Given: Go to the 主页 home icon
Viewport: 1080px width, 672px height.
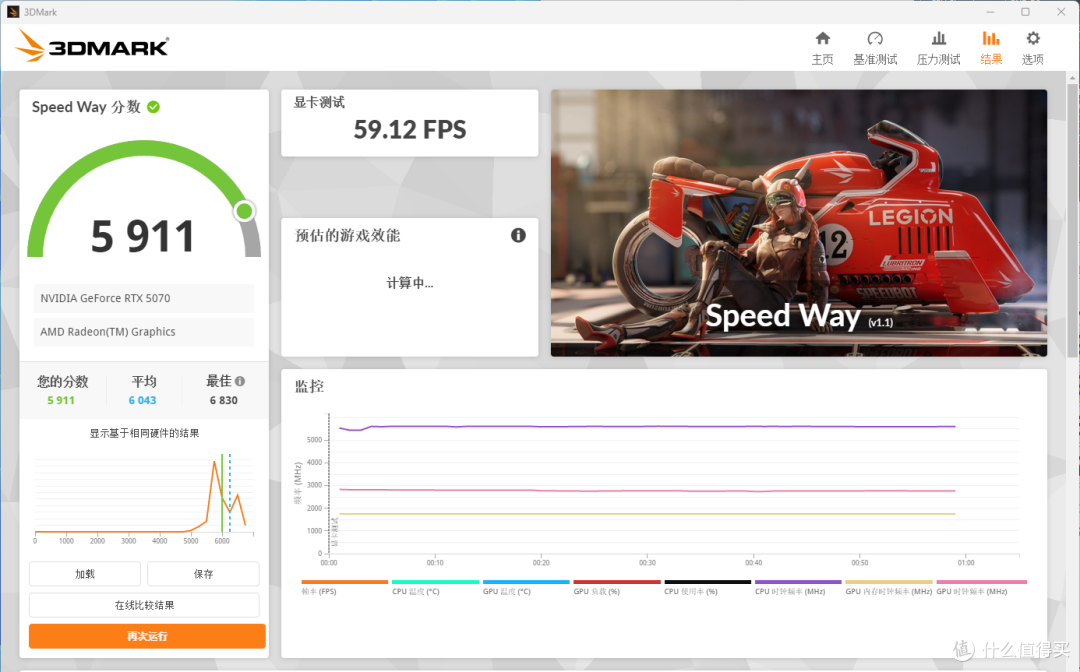Looking at the screenshot, I should pos(822,39).
